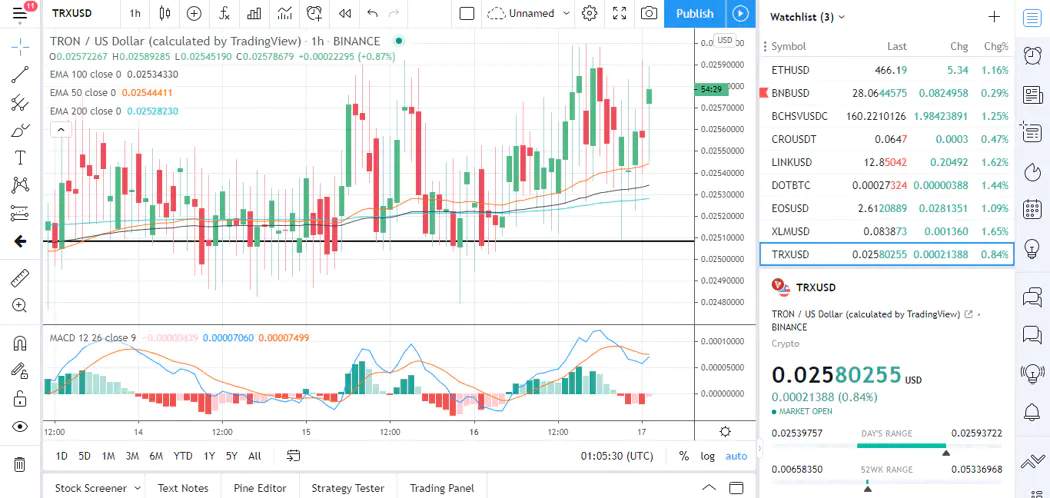1050x498 pixels.
Task: Expand the Watchlist (3) dropdown
Action: [808, 17]
